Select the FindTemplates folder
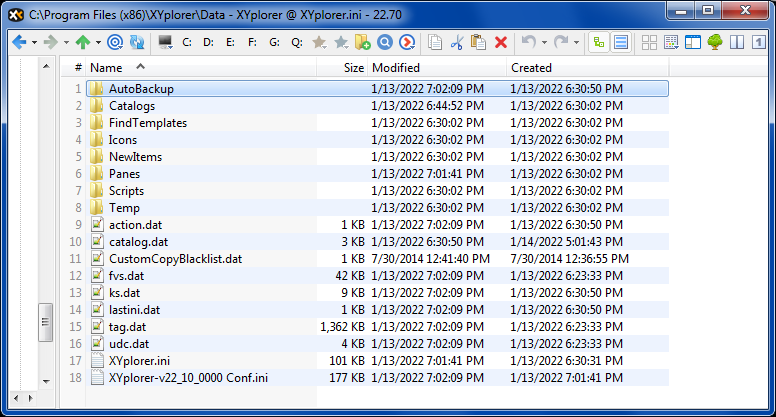The width and height of the screenshot is (776, 417). tap(148, 123)
